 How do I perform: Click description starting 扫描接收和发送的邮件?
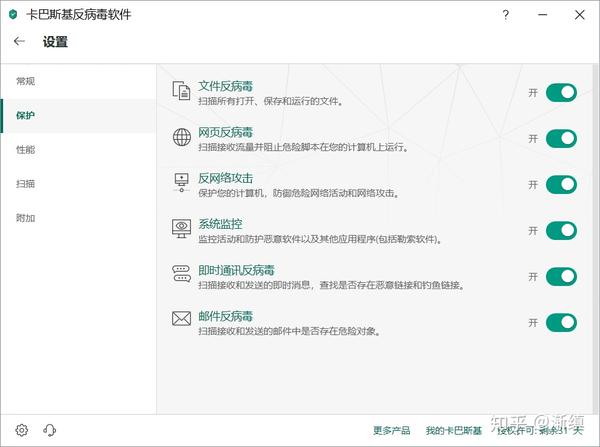(290, 331)
